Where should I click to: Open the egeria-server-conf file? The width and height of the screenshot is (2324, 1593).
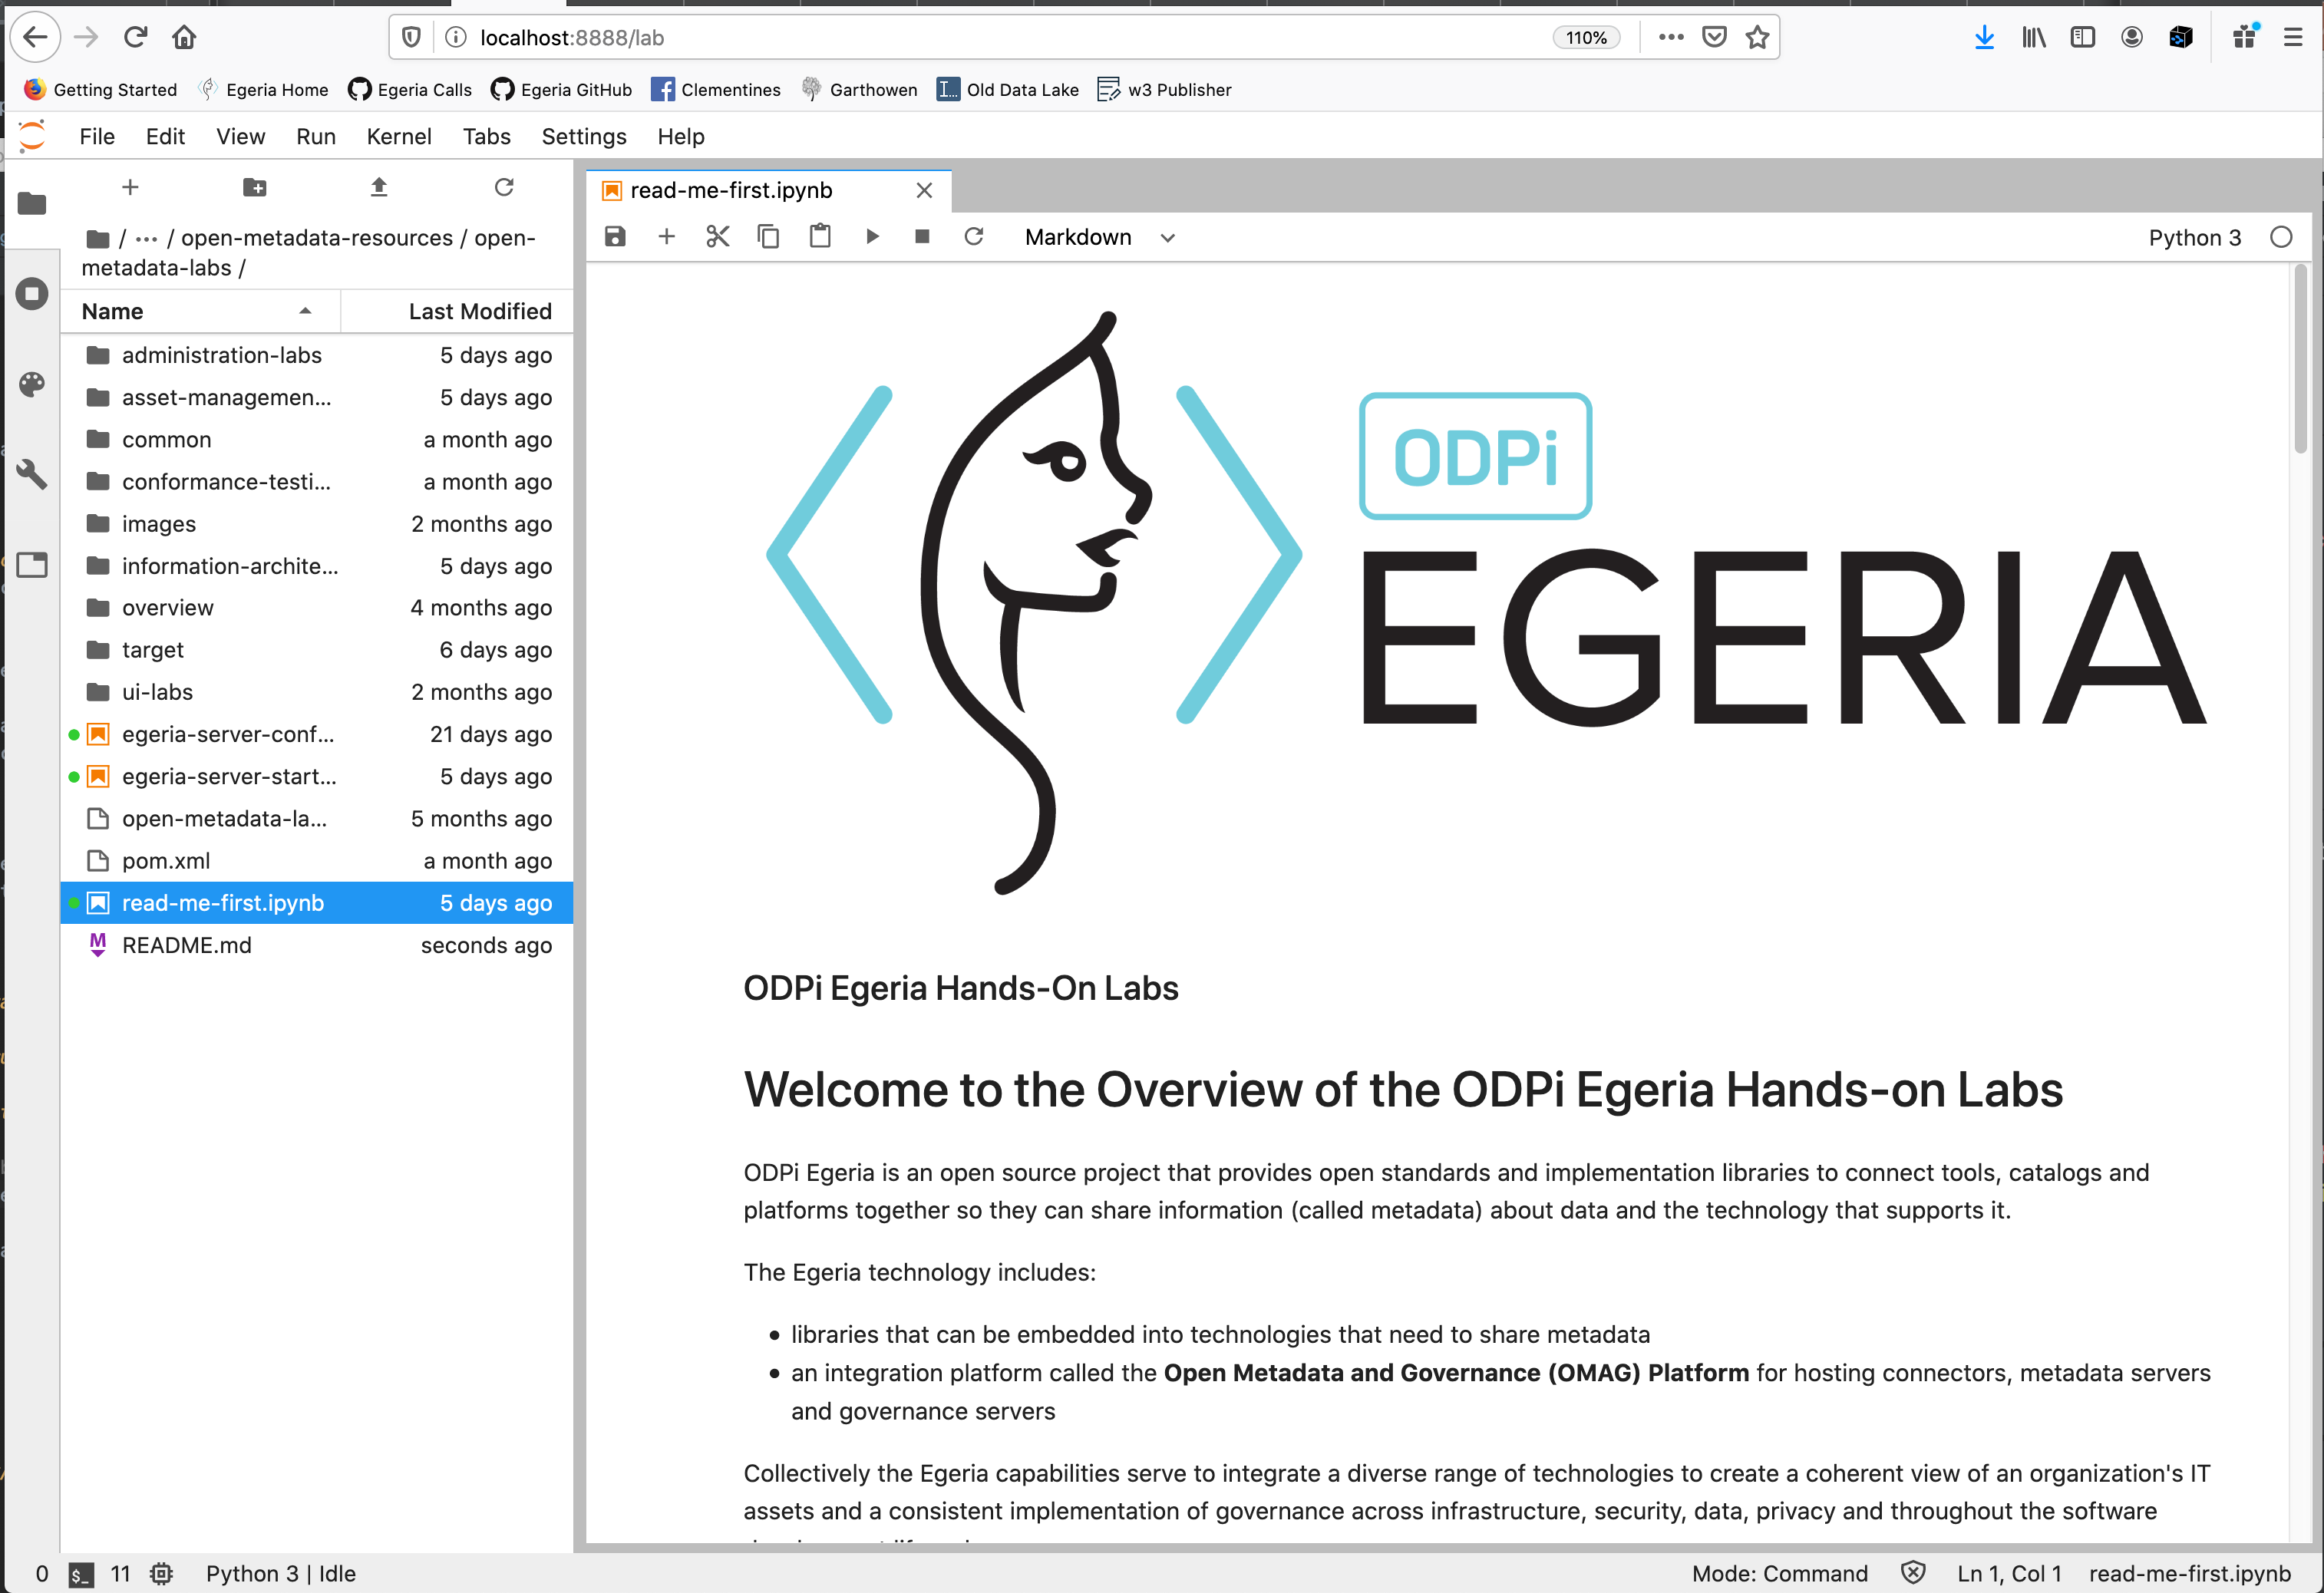[x=229, y=733]
